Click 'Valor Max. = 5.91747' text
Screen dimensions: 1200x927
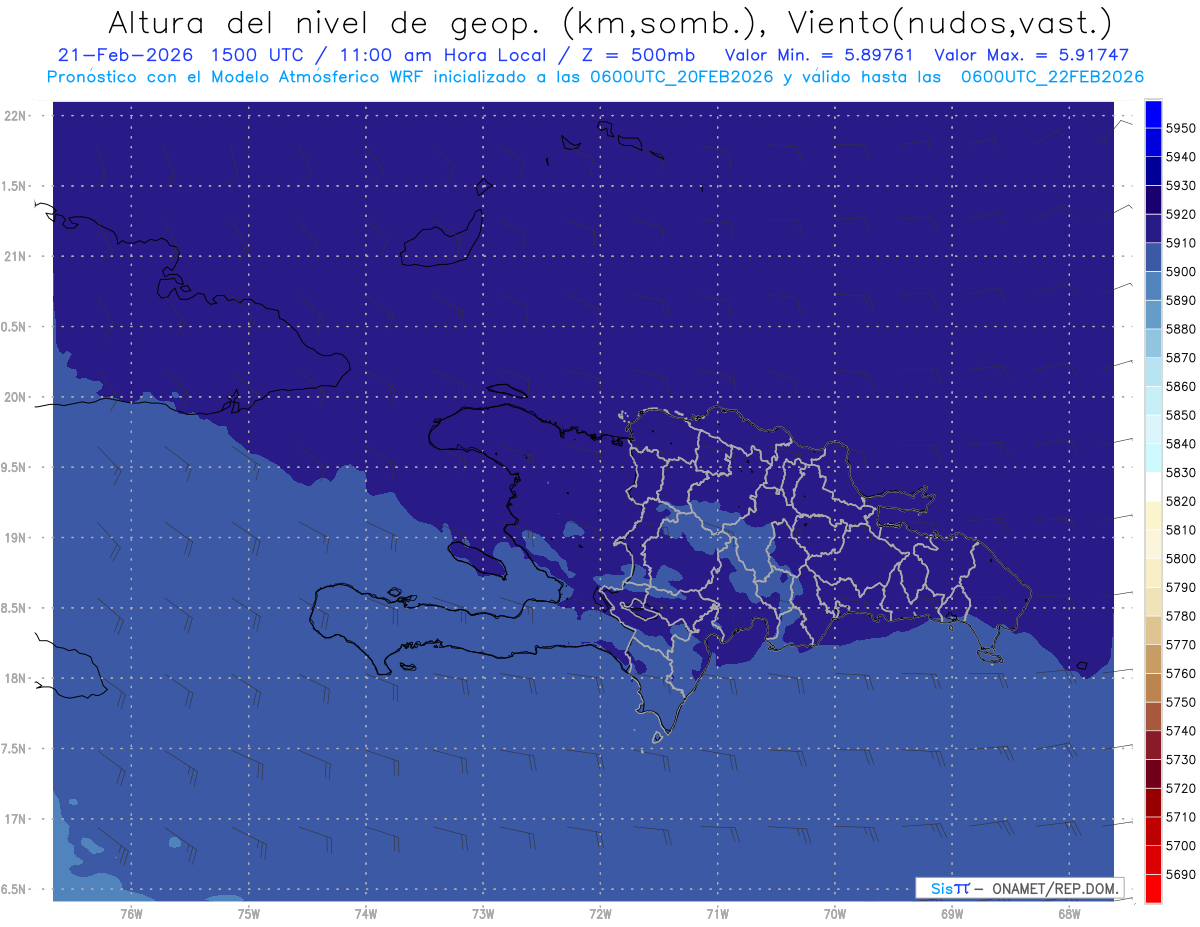(x=1031, y=55)
